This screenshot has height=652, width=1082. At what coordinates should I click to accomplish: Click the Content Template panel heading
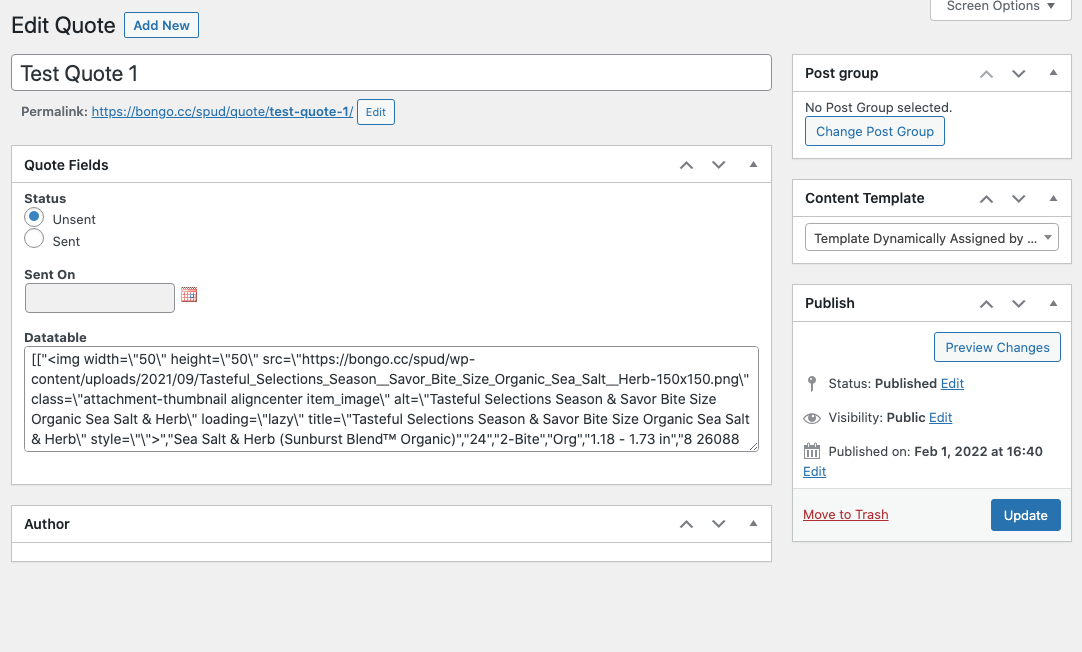pyautogui.click(x=865, y=199)
